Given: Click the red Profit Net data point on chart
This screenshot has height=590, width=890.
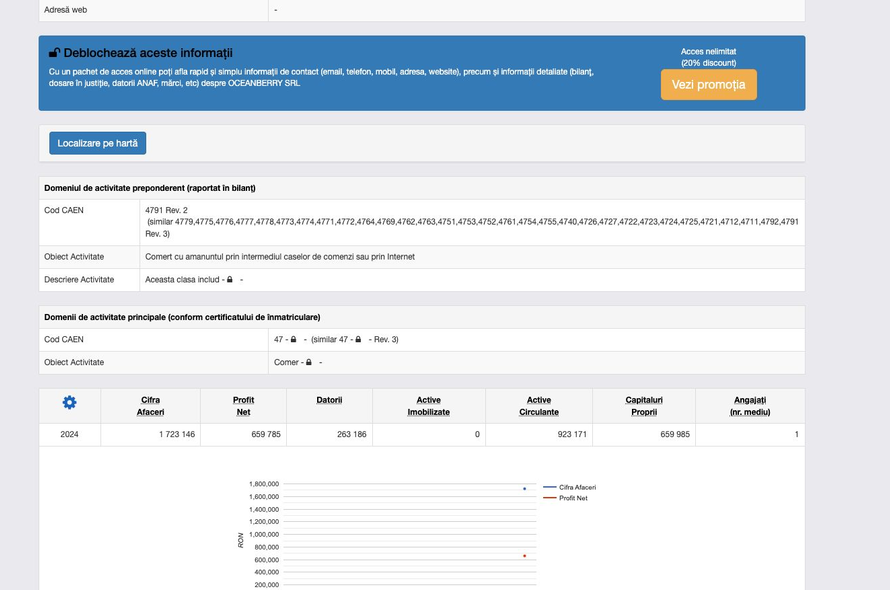Looking at the screenshot, I should pyautogui.click(x=524, y=556).
